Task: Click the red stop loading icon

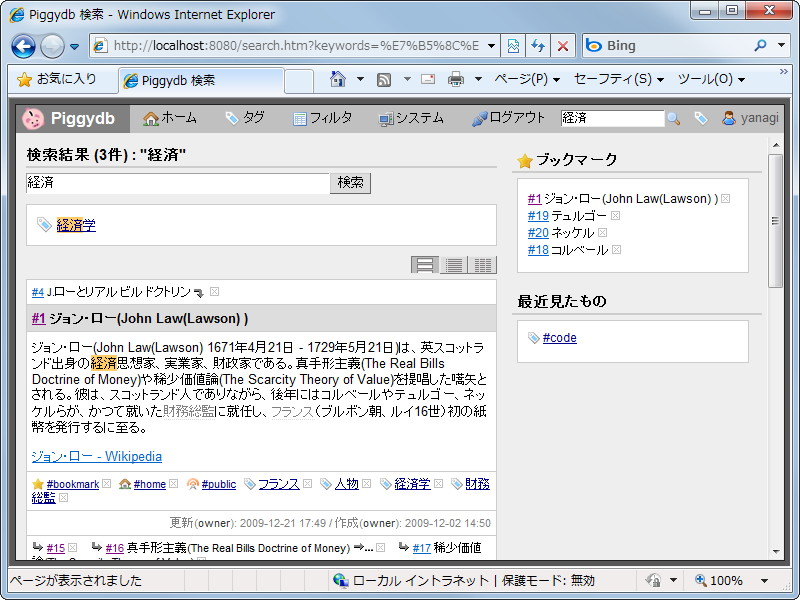Action: coord(563,46)
